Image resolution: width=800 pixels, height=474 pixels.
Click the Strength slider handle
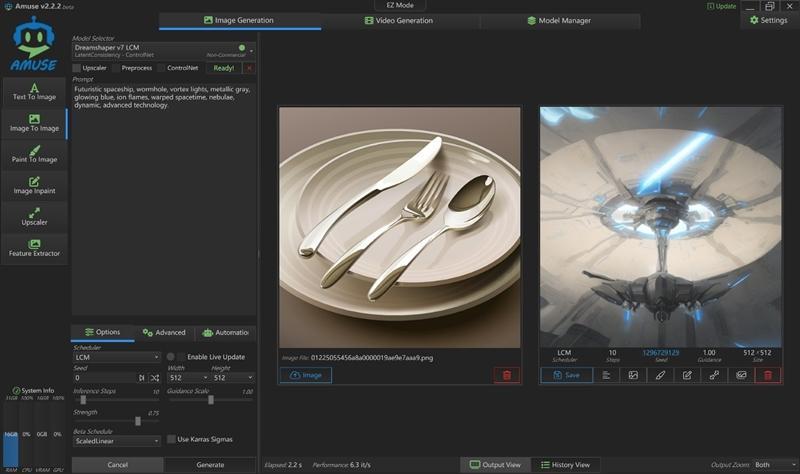click(138, 420)
